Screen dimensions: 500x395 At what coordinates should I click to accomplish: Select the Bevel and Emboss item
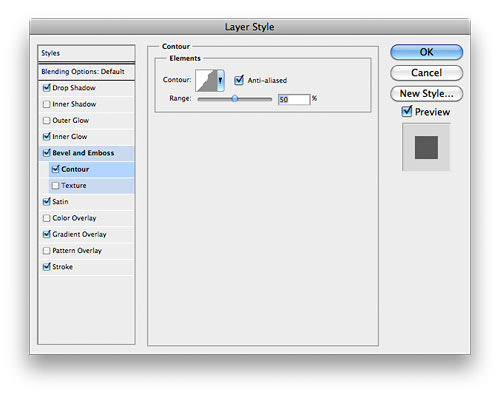coord(87,153)
